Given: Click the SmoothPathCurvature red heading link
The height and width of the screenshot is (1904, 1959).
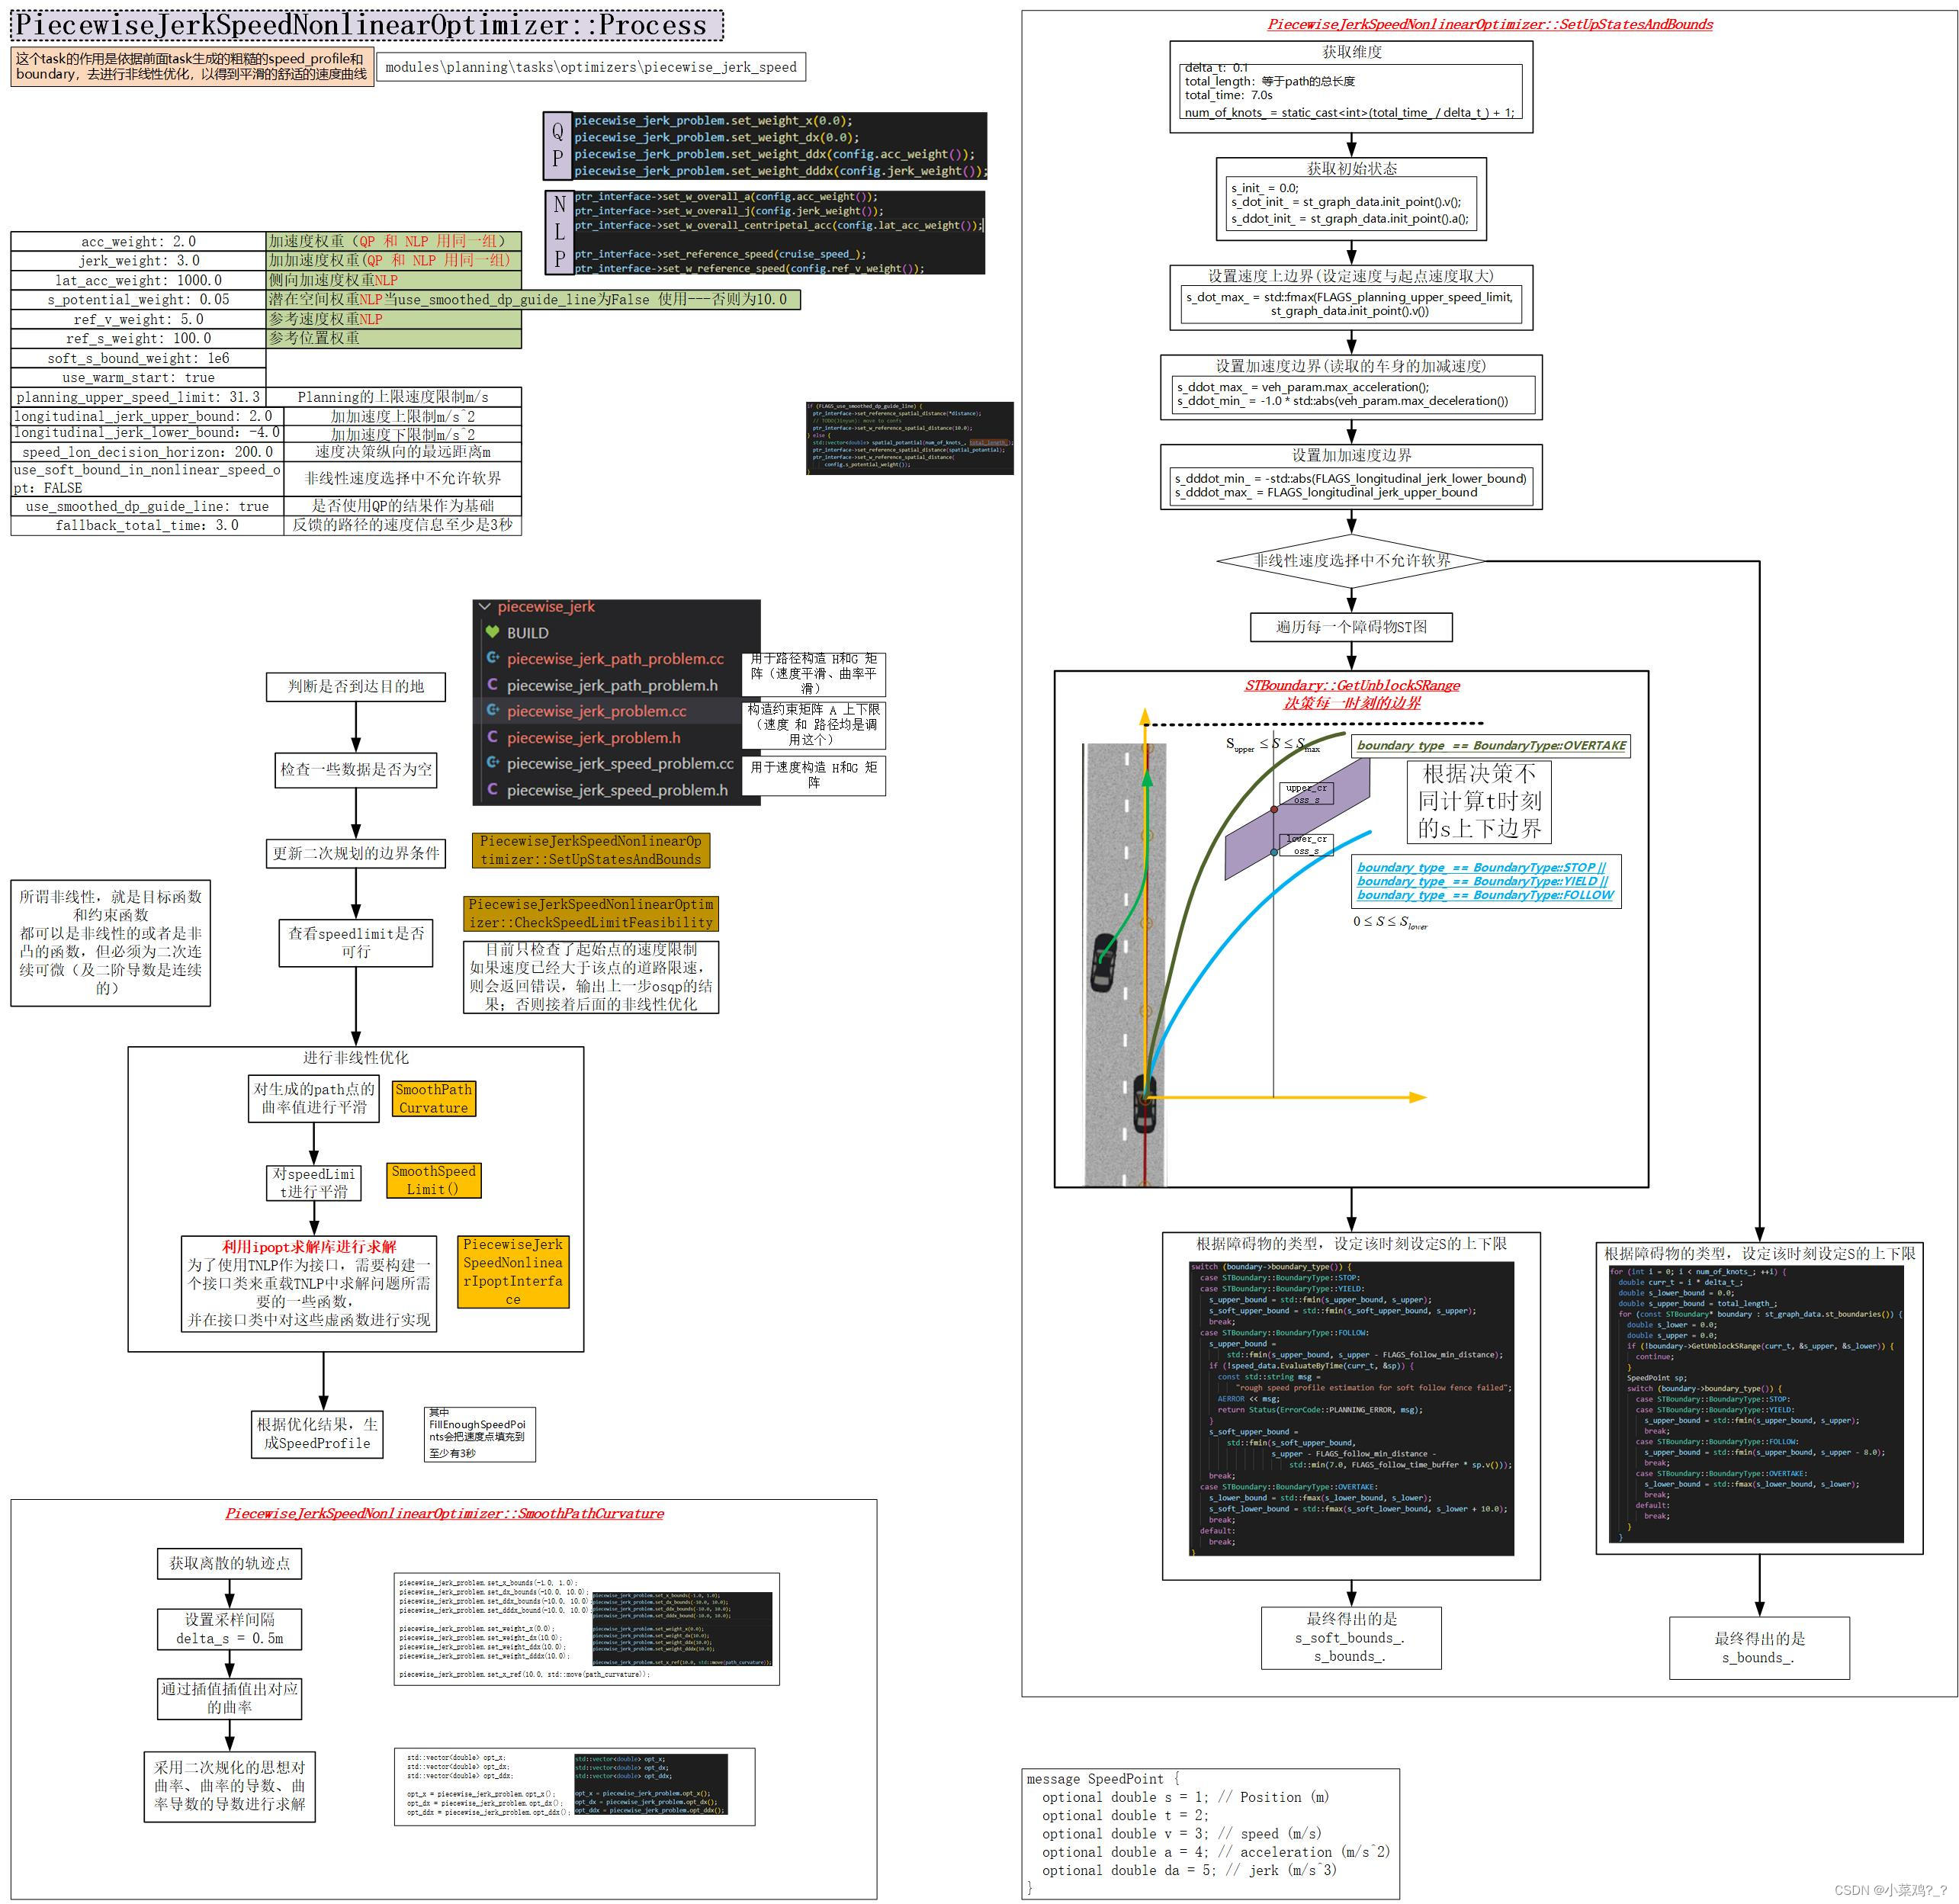Looking at the screenshot, I should coord(444,1513).
